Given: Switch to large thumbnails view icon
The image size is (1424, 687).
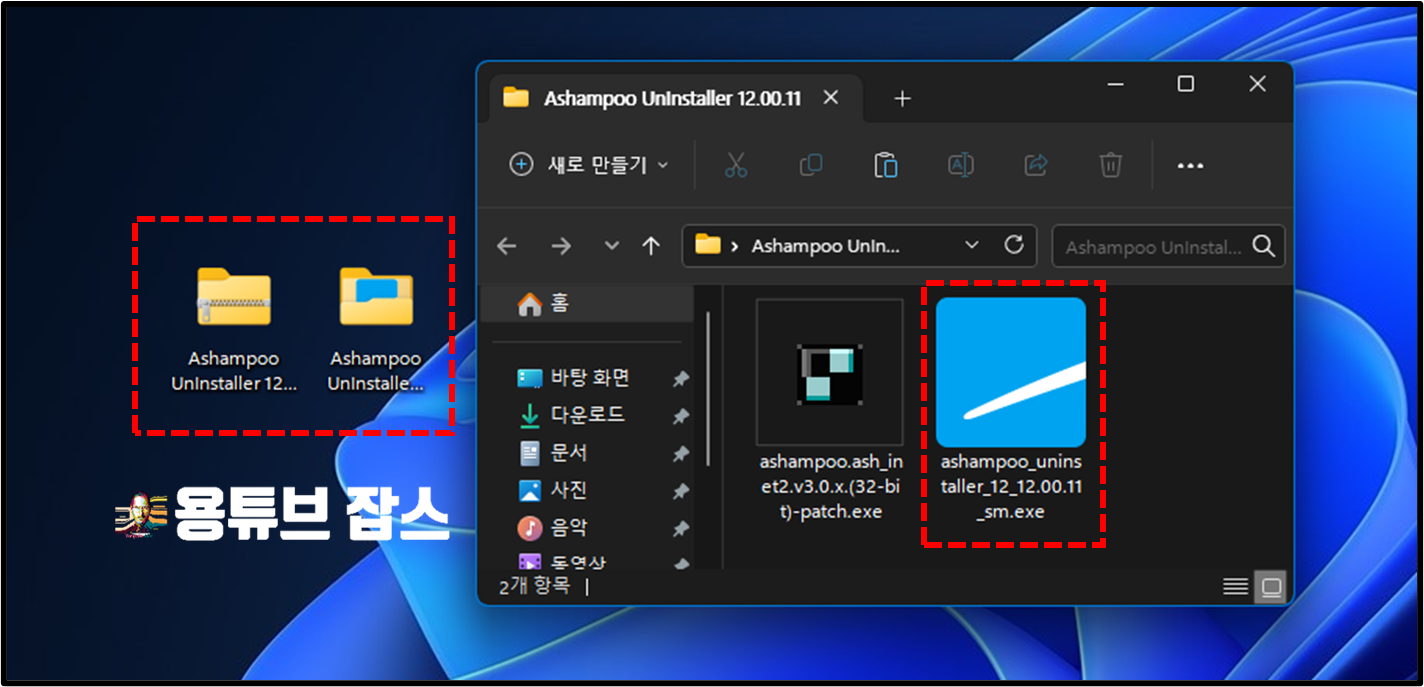Looking at the screenshot, I should (1271, 587).
